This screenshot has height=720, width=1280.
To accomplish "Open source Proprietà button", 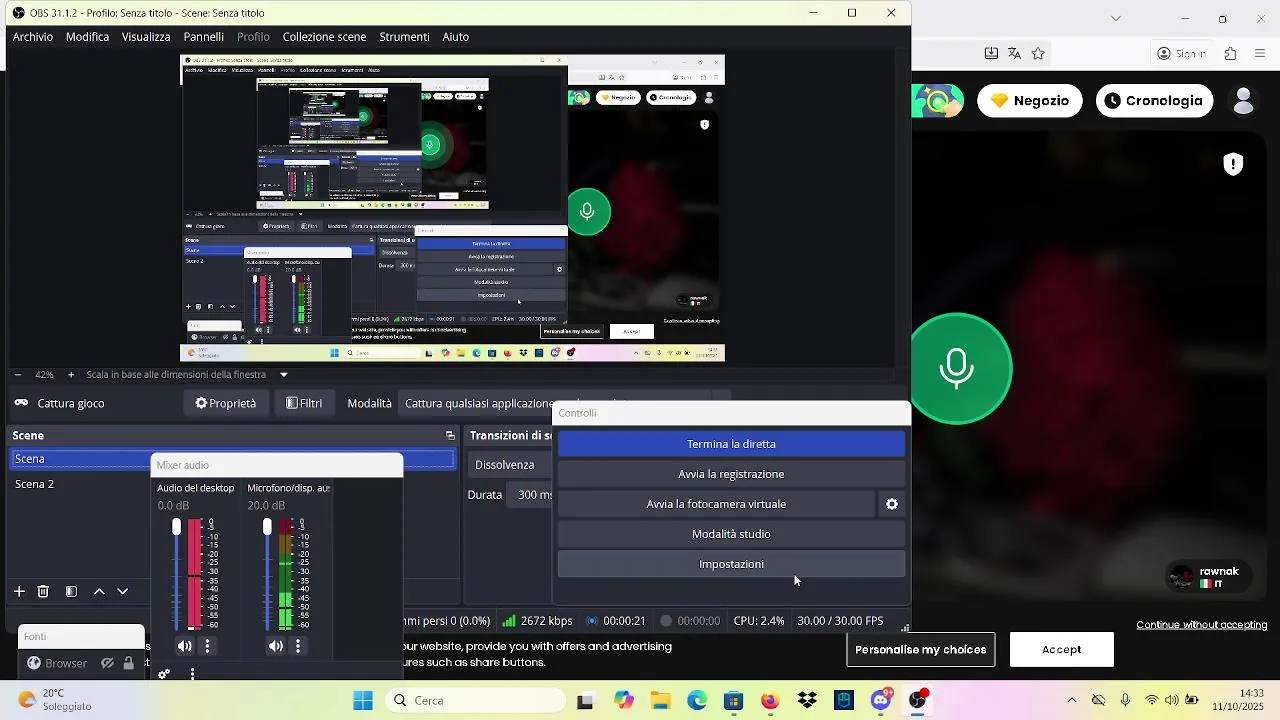I will tap(226, 403).
